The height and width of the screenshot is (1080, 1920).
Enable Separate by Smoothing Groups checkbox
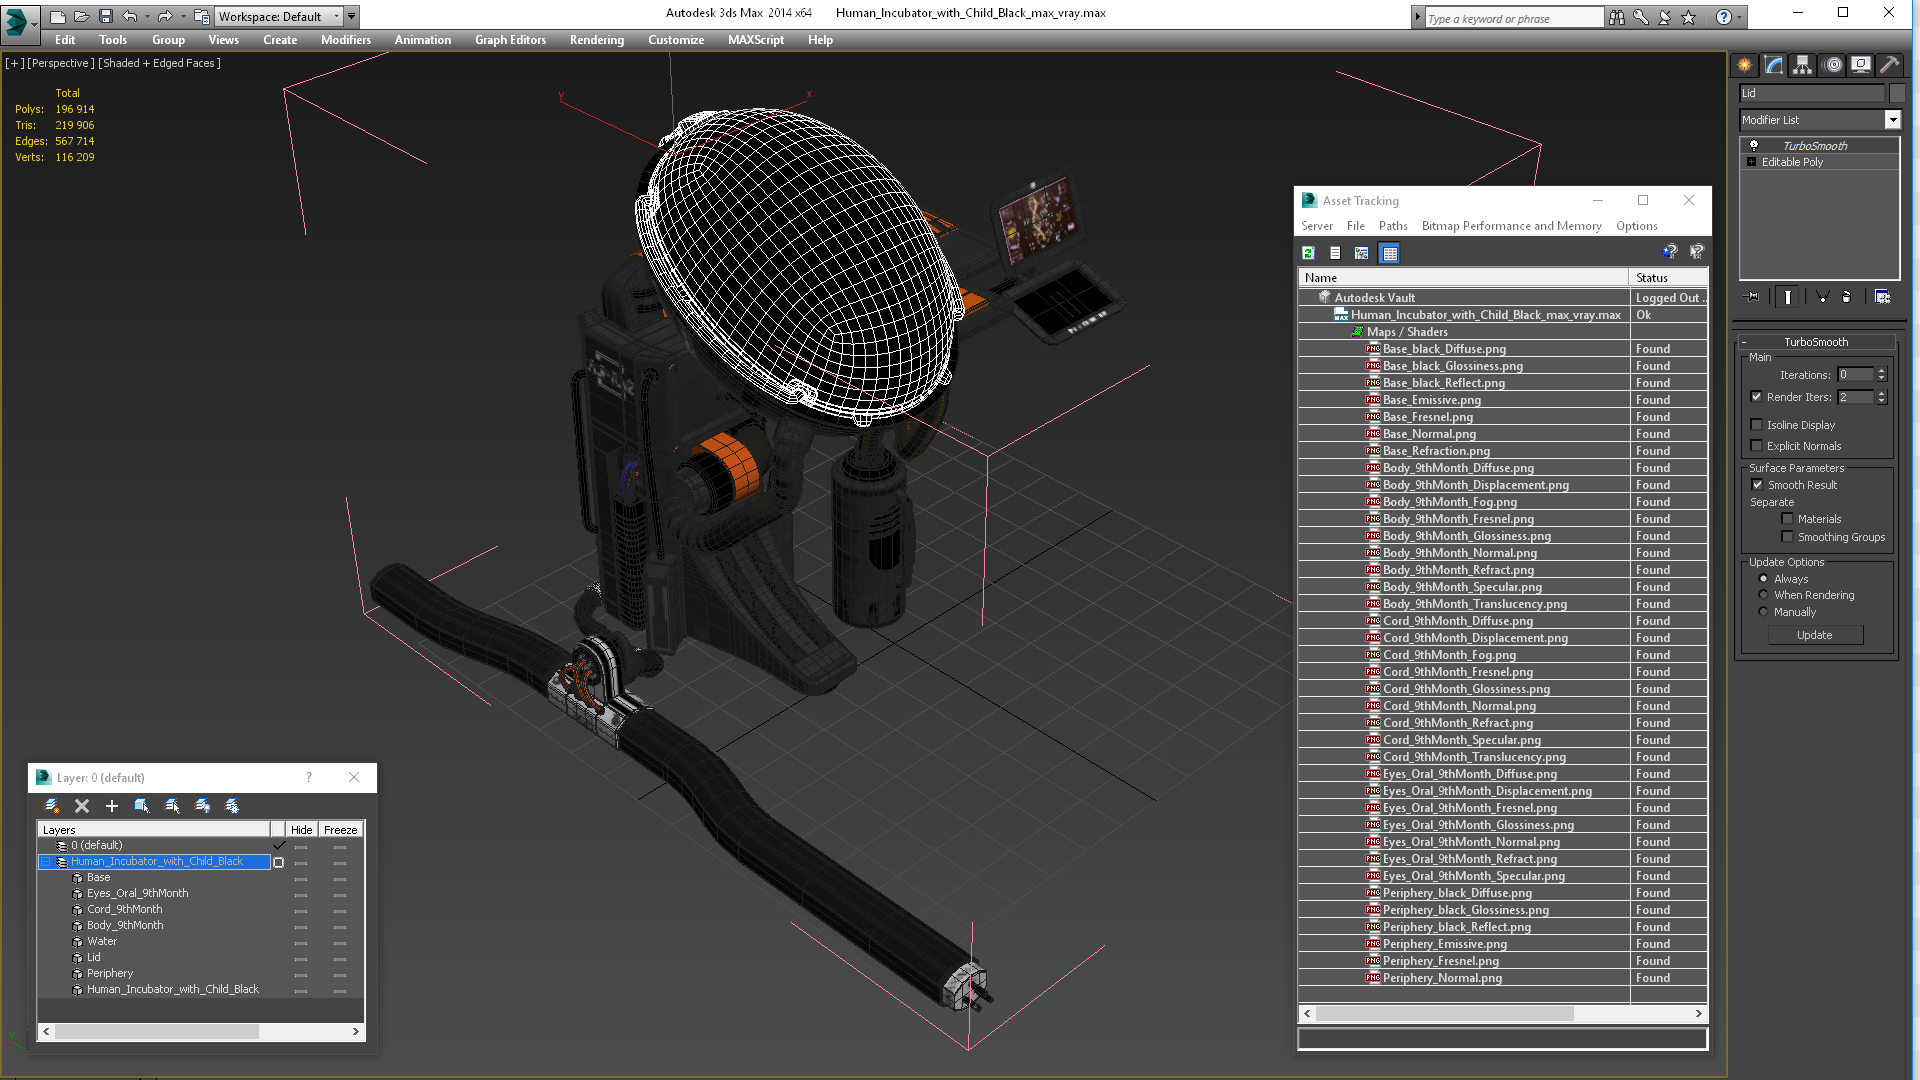(x=1788, y=537)
